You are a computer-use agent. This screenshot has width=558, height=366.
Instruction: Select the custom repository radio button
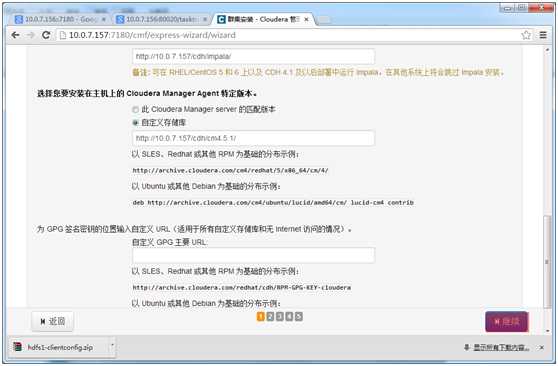(x=135, y=123)
